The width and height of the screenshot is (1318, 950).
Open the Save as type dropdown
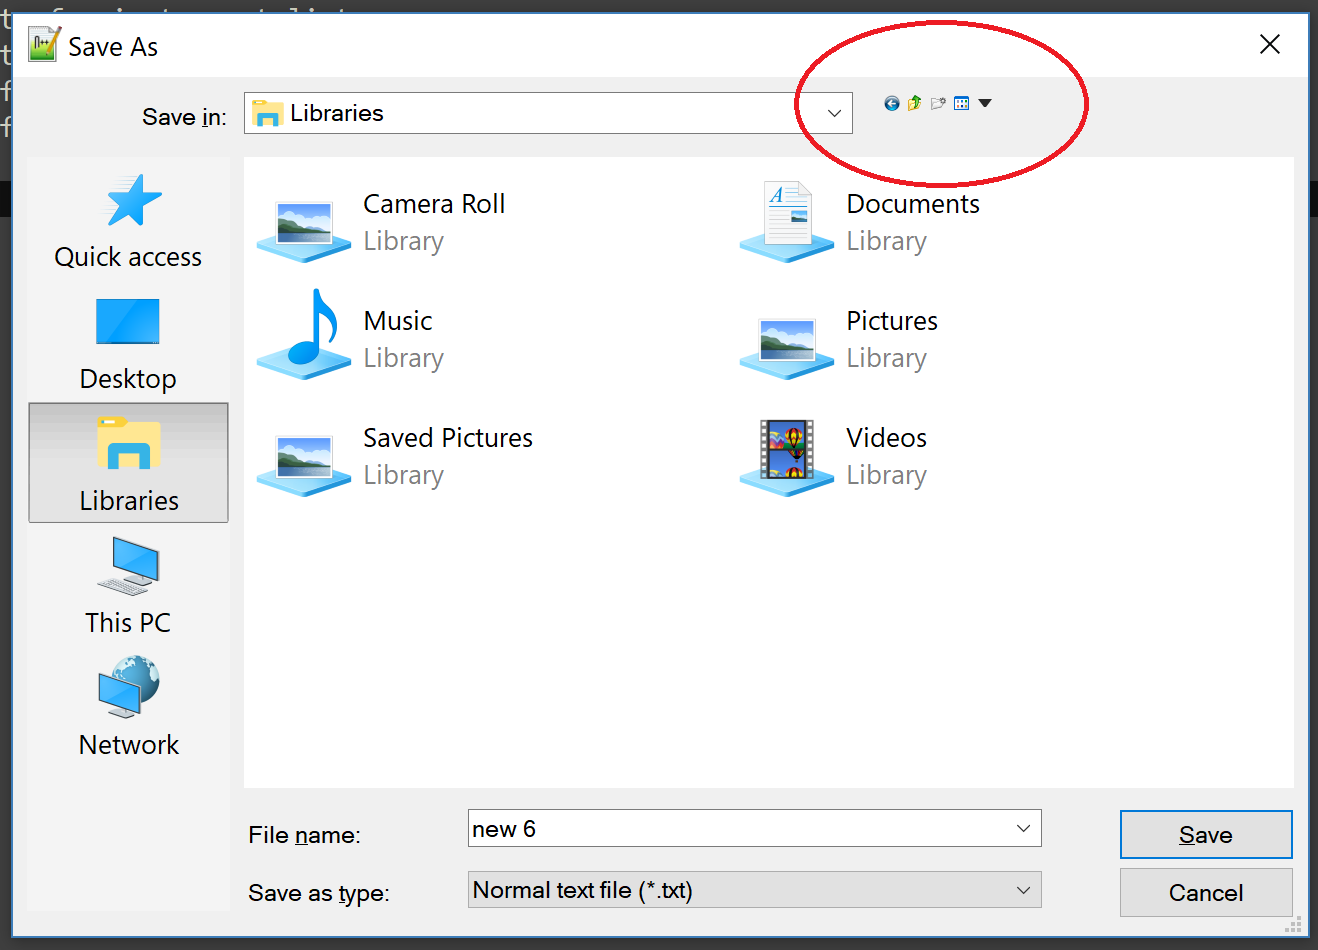1022,890
